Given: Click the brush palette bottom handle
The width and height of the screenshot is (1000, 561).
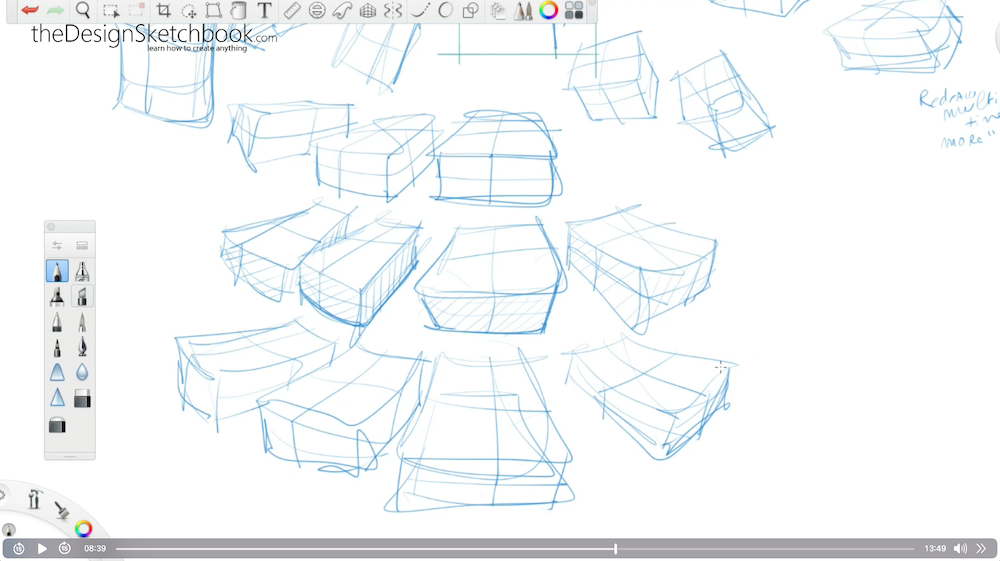Looking at the screenshot, I should (70, 456).
